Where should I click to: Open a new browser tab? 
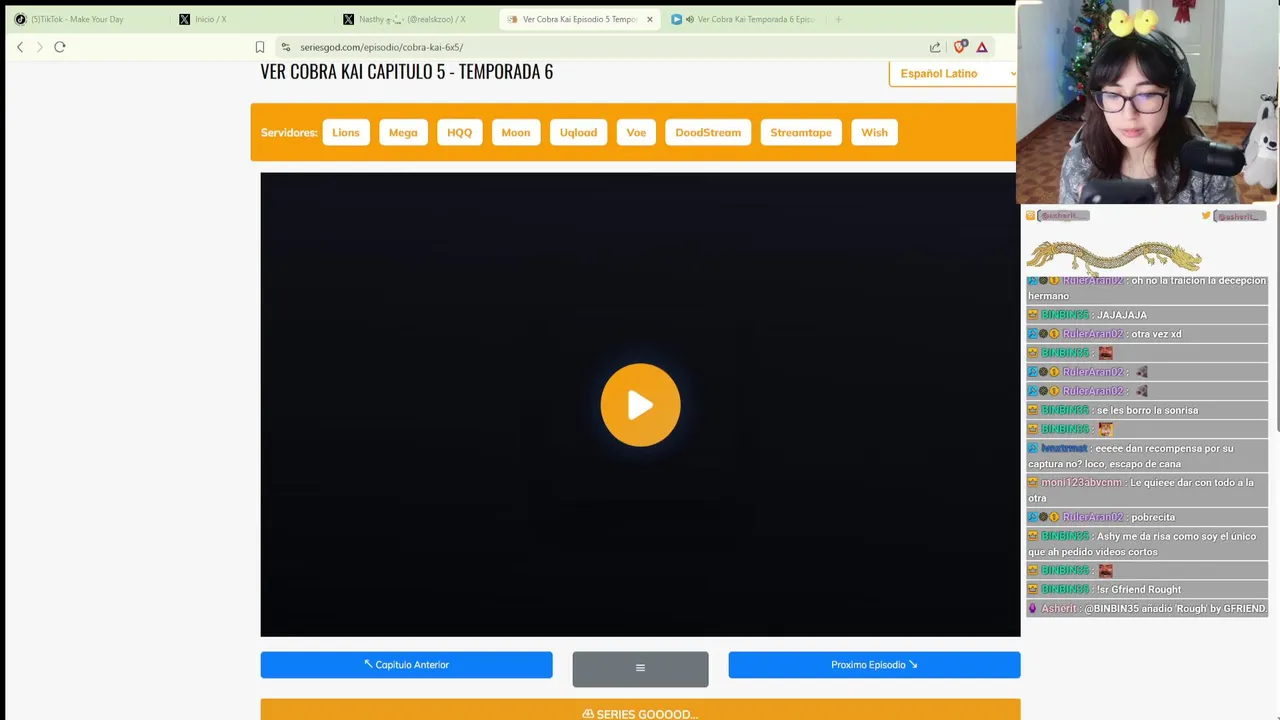(x=838, y=19)
